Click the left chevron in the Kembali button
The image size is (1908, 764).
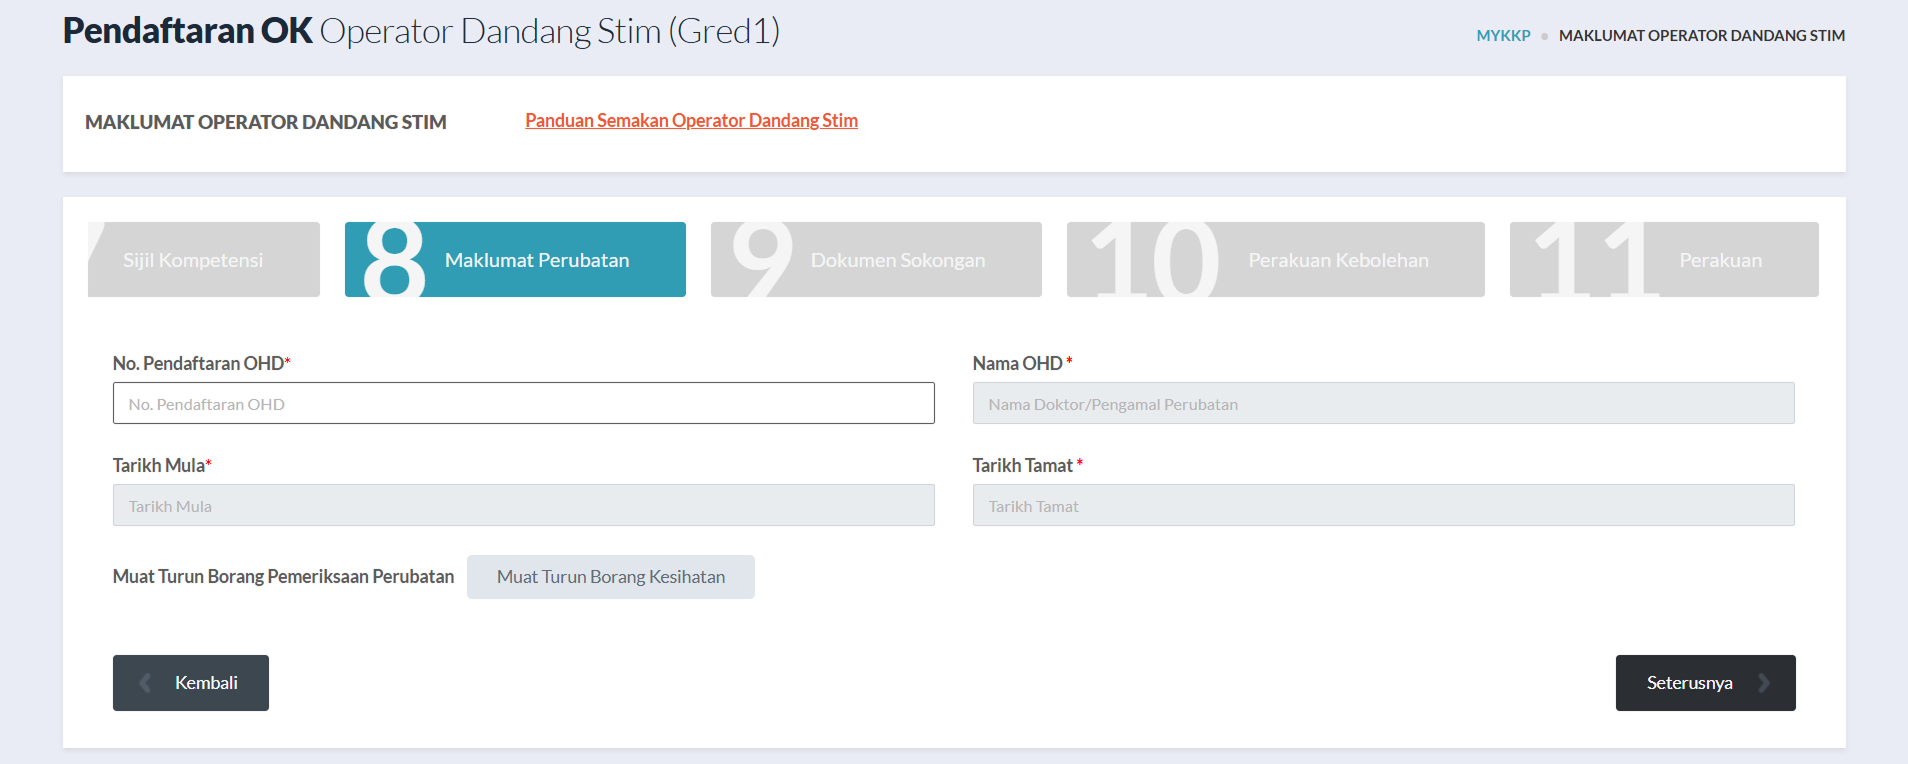pos(146,683)
